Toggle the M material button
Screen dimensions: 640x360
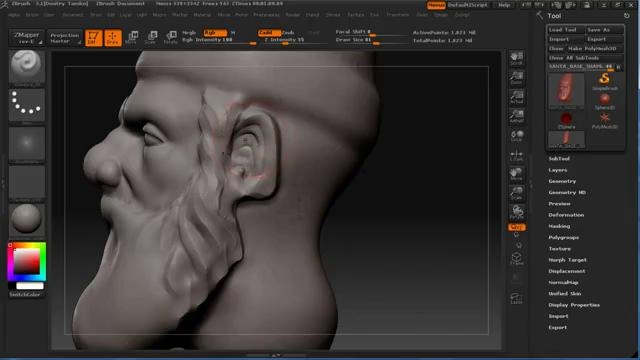tap(233, 32)
